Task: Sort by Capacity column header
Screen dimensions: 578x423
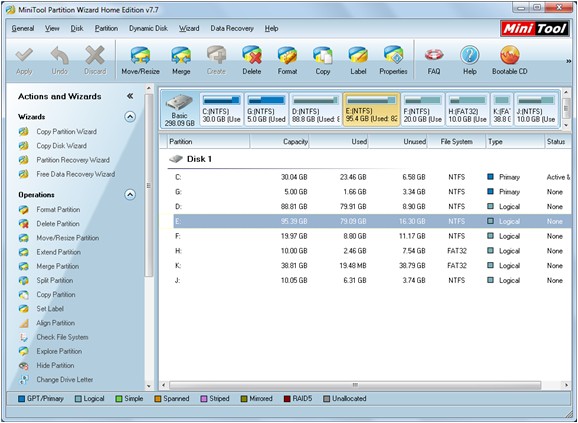Action: point(279,141)
